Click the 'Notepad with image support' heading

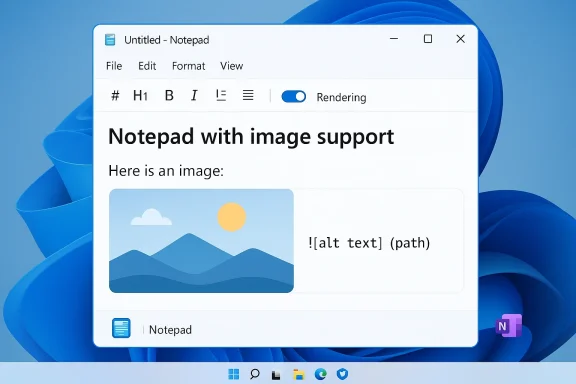(251, 137)
